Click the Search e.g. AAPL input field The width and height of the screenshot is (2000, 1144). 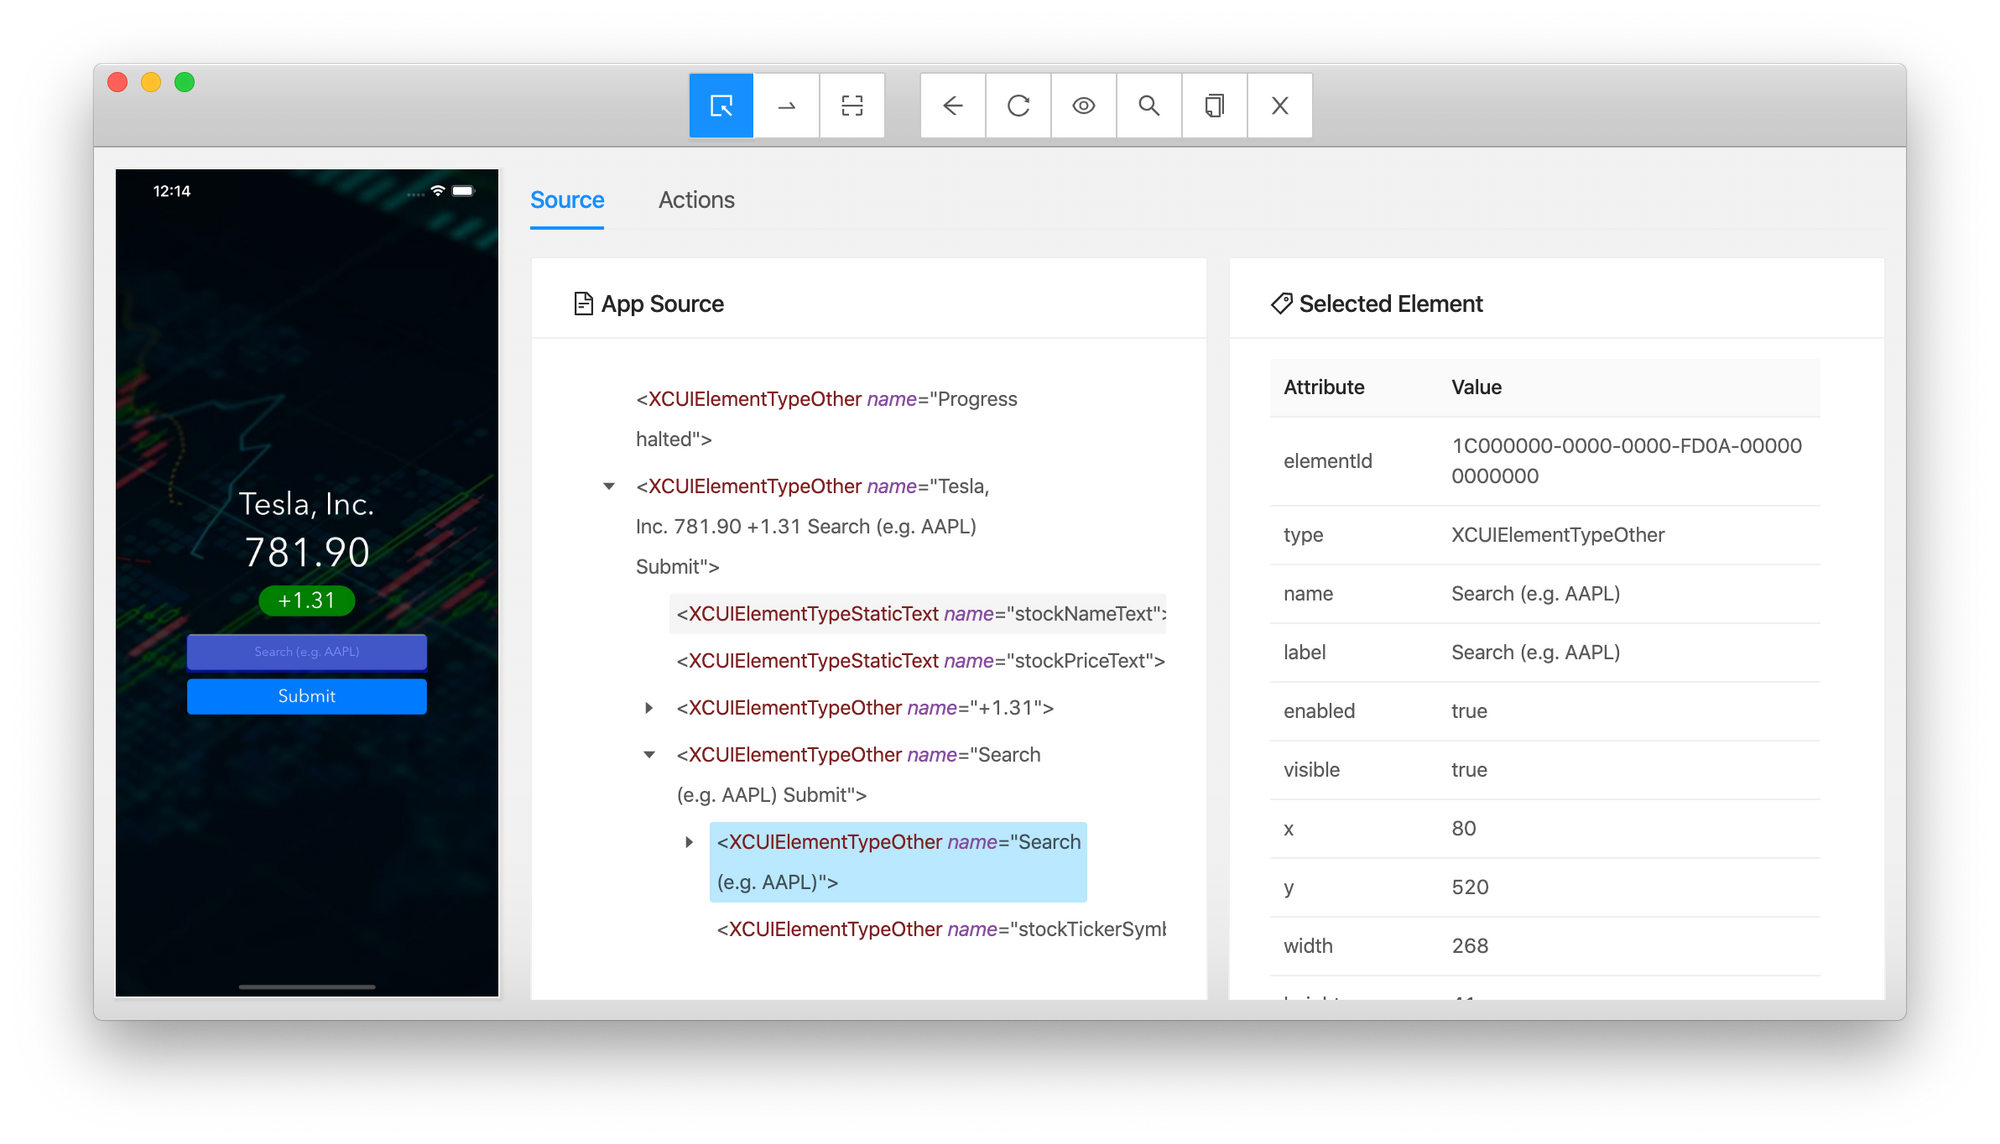tap(306, 652)
